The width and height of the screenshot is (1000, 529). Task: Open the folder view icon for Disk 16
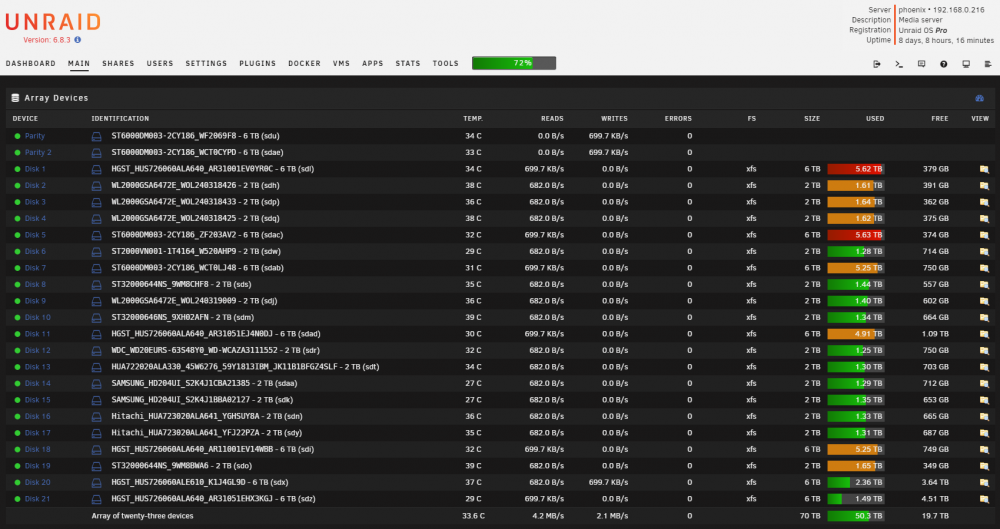pos(984,417)
